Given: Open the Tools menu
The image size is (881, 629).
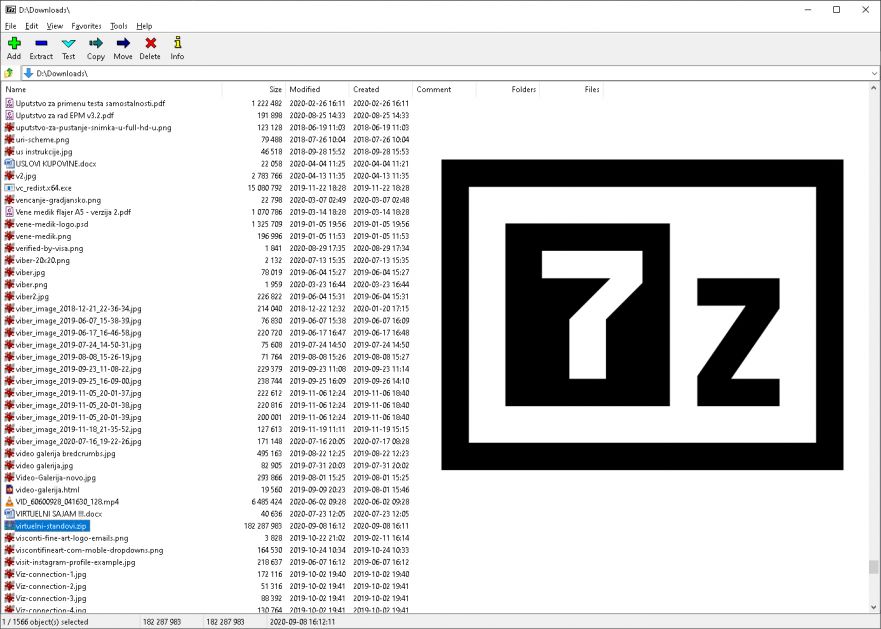Looking at the screenshot, I should point(118,25).
